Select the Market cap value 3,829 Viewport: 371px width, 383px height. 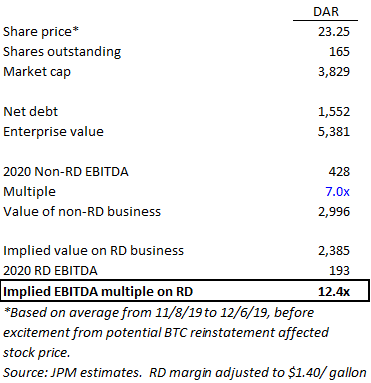(x=334, y=72)
